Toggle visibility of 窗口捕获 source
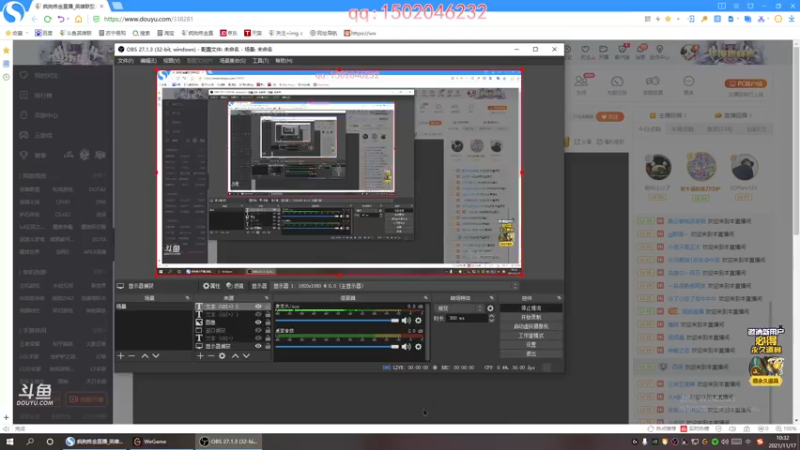800x450 pixels. tap(258, 330)
